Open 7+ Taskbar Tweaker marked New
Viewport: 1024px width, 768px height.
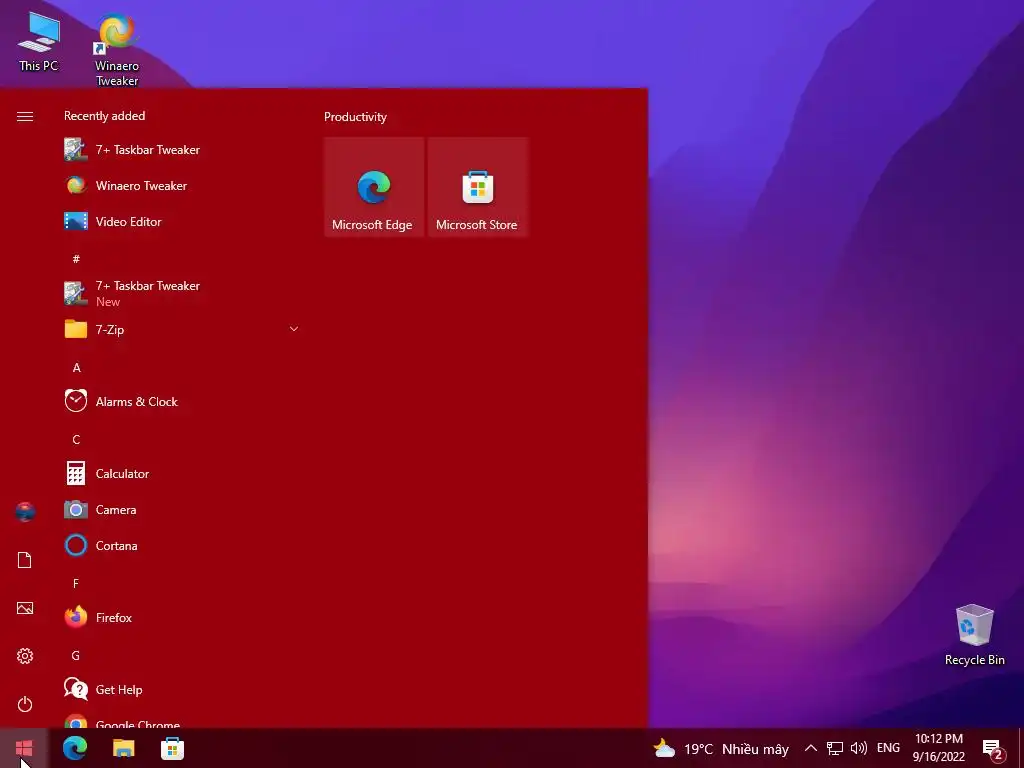click(x=181, y=293)
